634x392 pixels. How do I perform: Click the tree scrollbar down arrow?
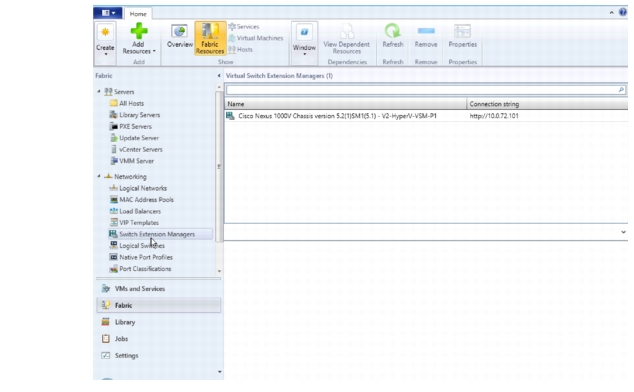219,271
